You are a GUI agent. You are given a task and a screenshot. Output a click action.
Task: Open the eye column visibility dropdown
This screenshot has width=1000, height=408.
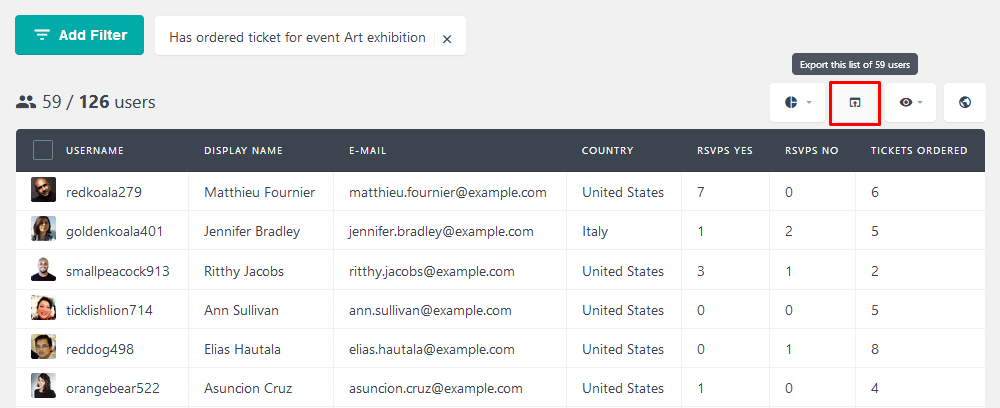pyautogui.click(x=910, y=103)
